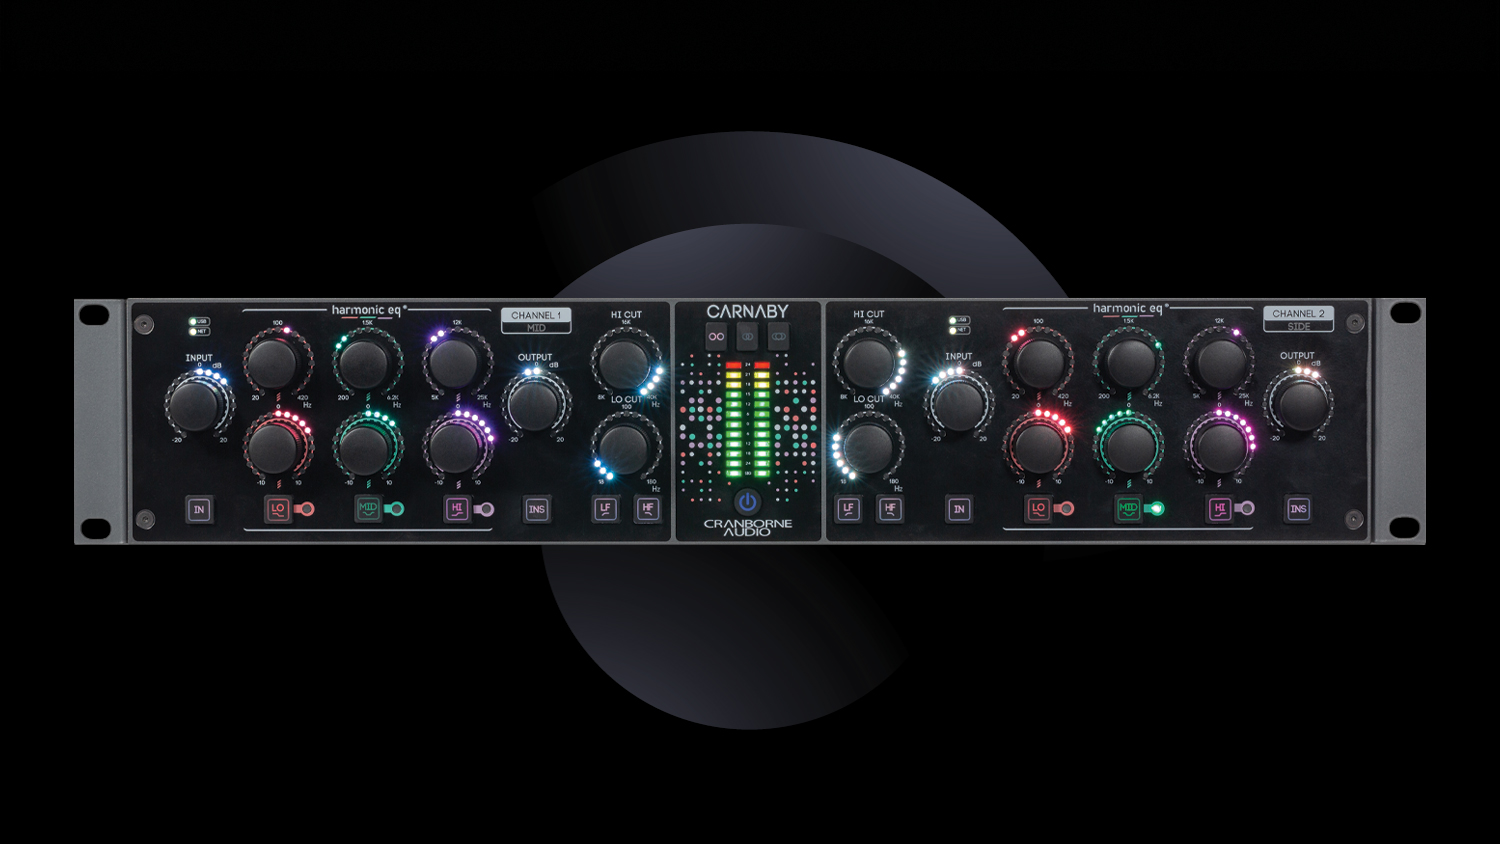Enable Channel 2 LF cut filter button
1500x844 pixels.
[x=848, y=509]
